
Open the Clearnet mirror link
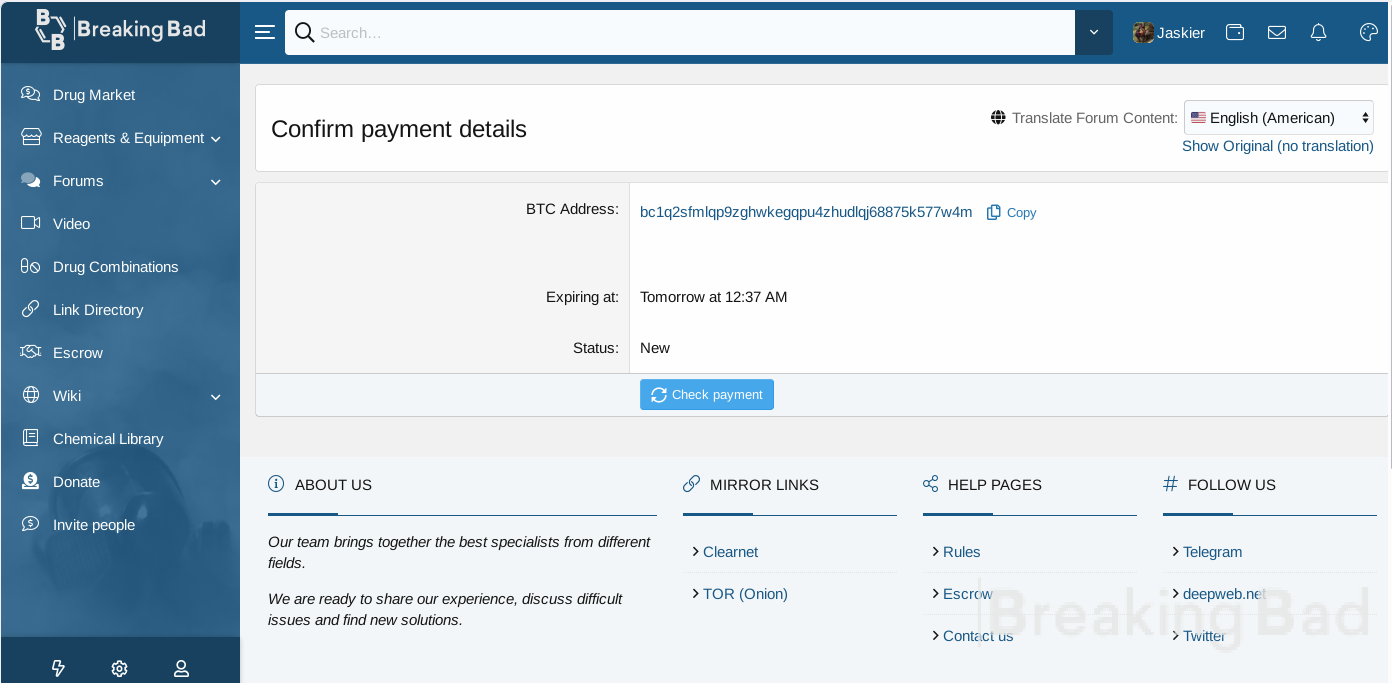[730, 552]
